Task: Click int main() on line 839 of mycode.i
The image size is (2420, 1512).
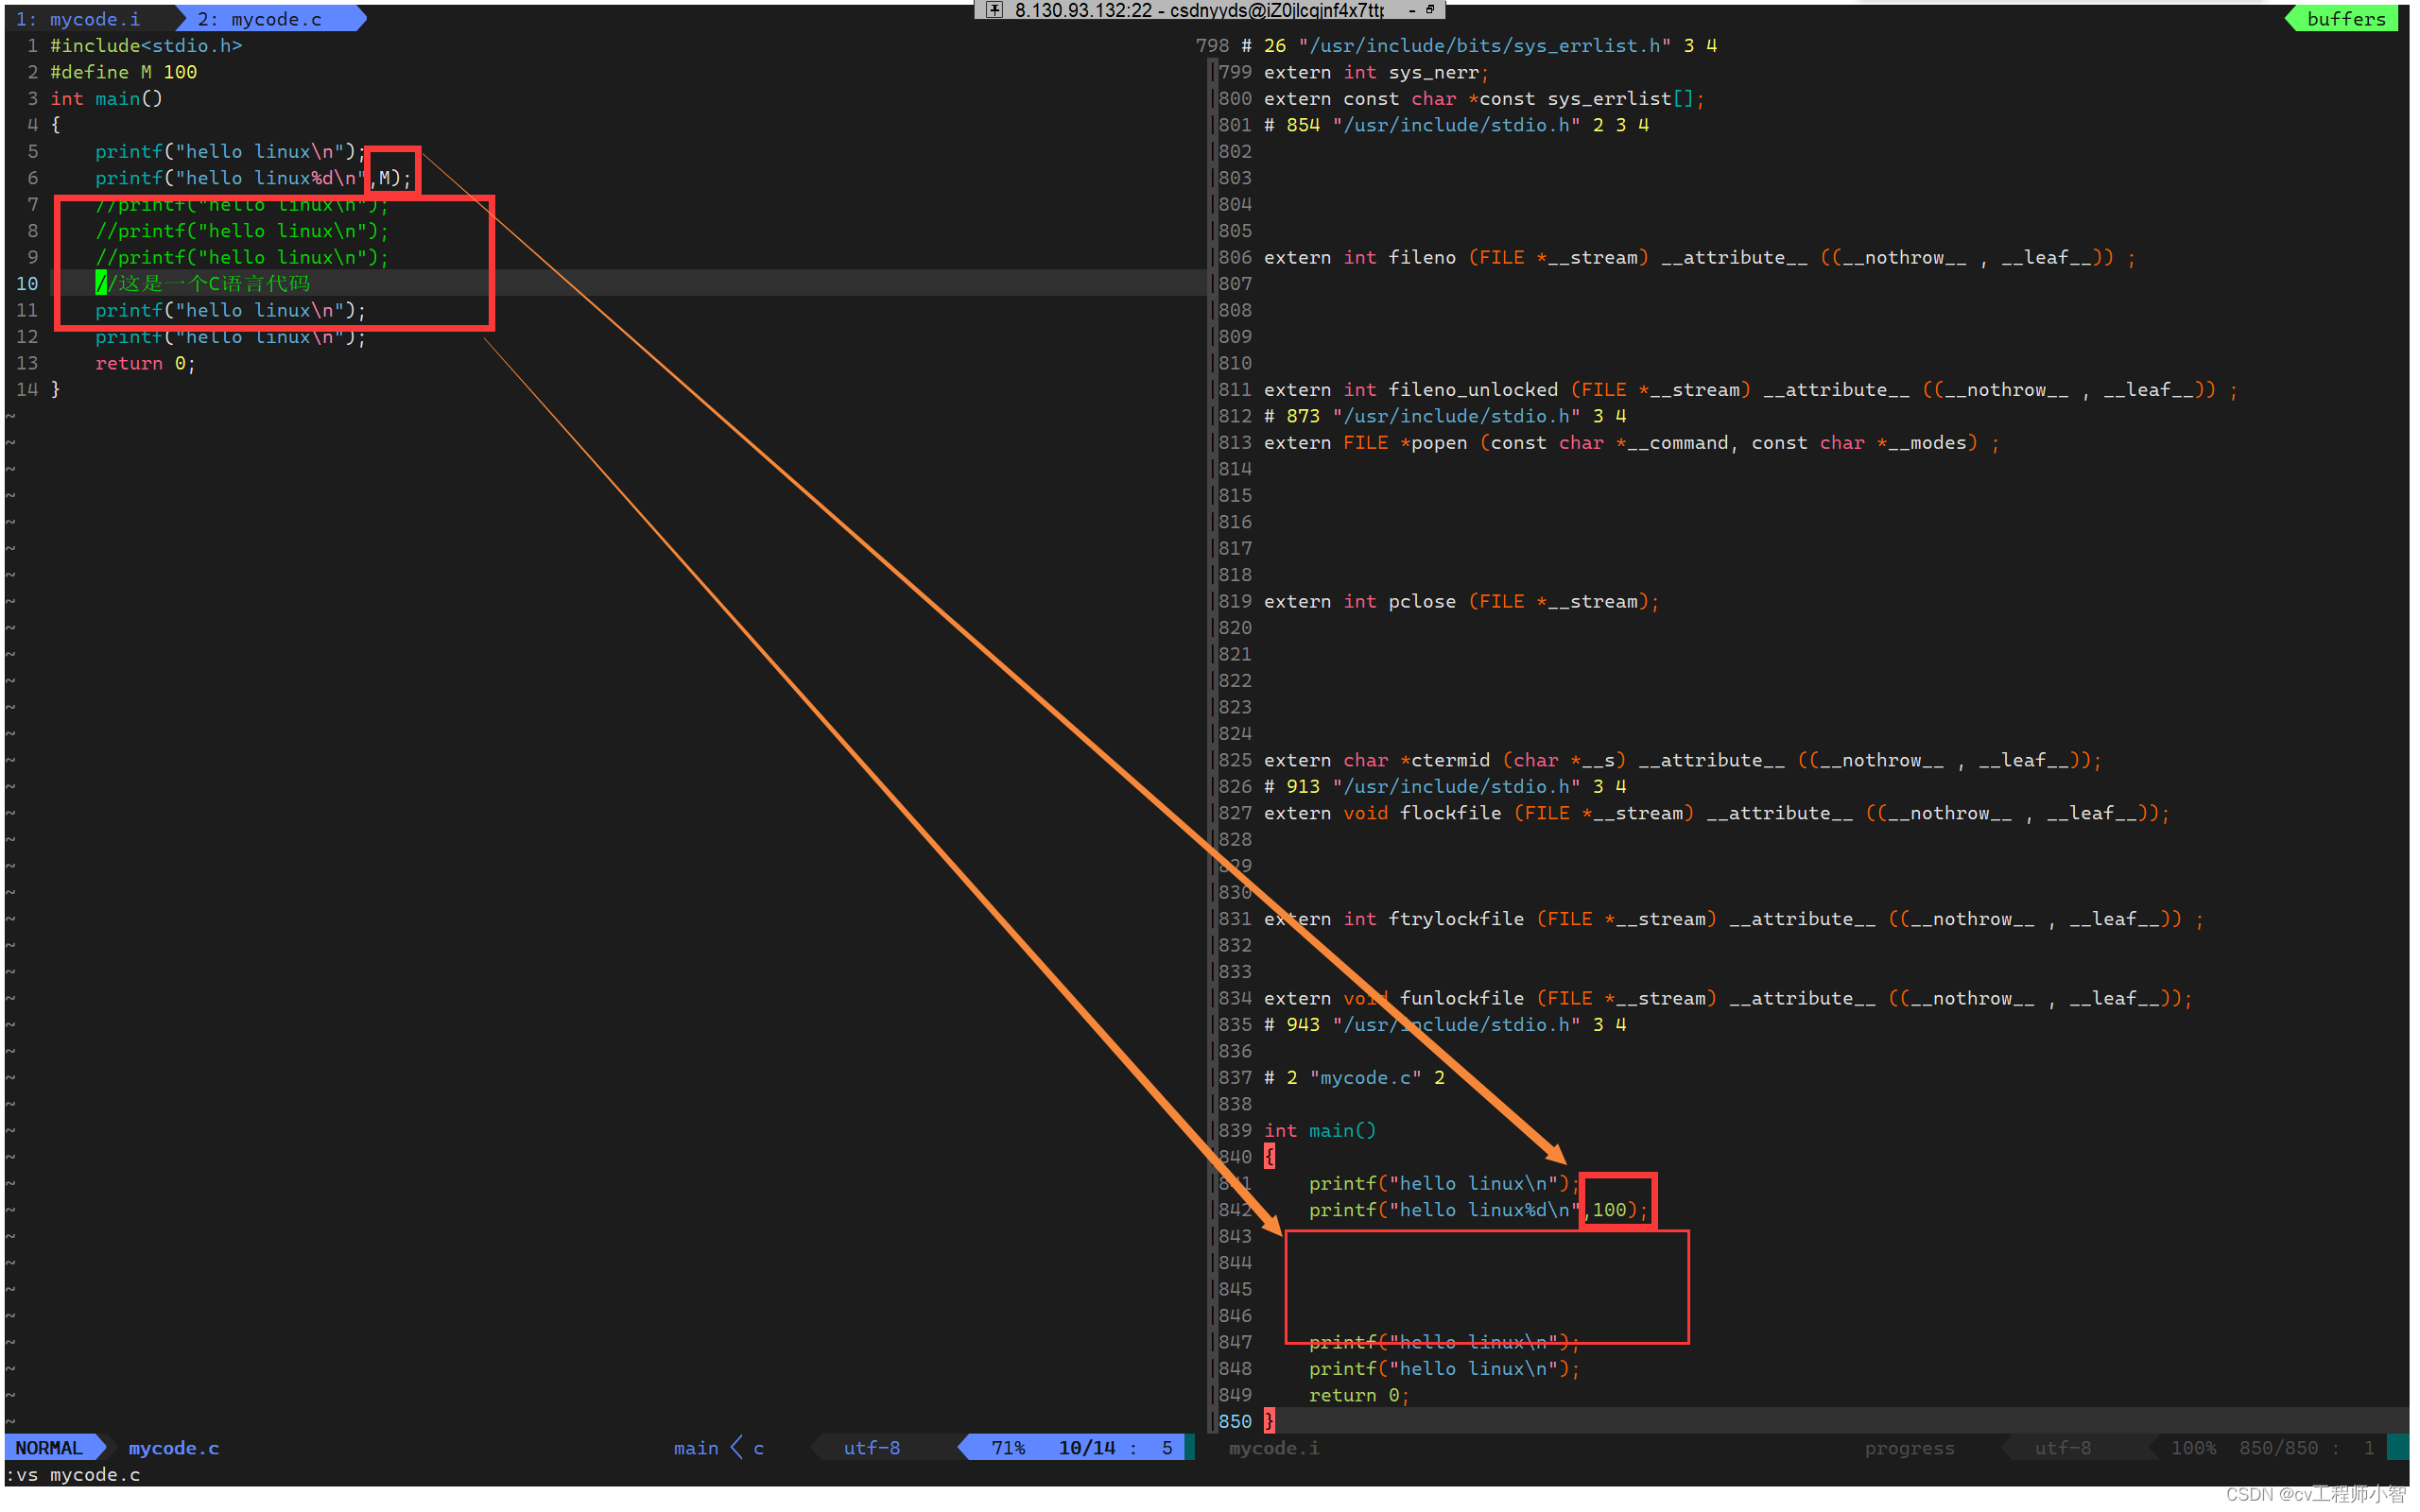Action: (x=1320, y=1131)
